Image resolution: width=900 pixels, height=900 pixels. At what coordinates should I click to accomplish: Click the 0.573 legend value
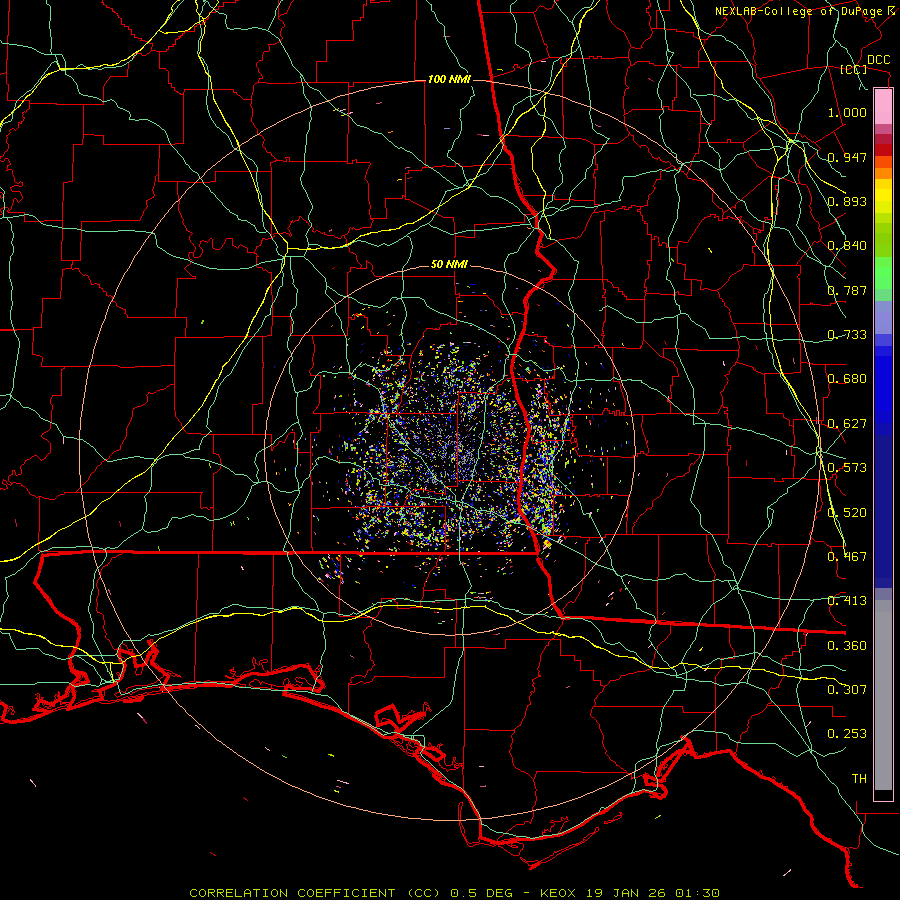pos(847,468)
